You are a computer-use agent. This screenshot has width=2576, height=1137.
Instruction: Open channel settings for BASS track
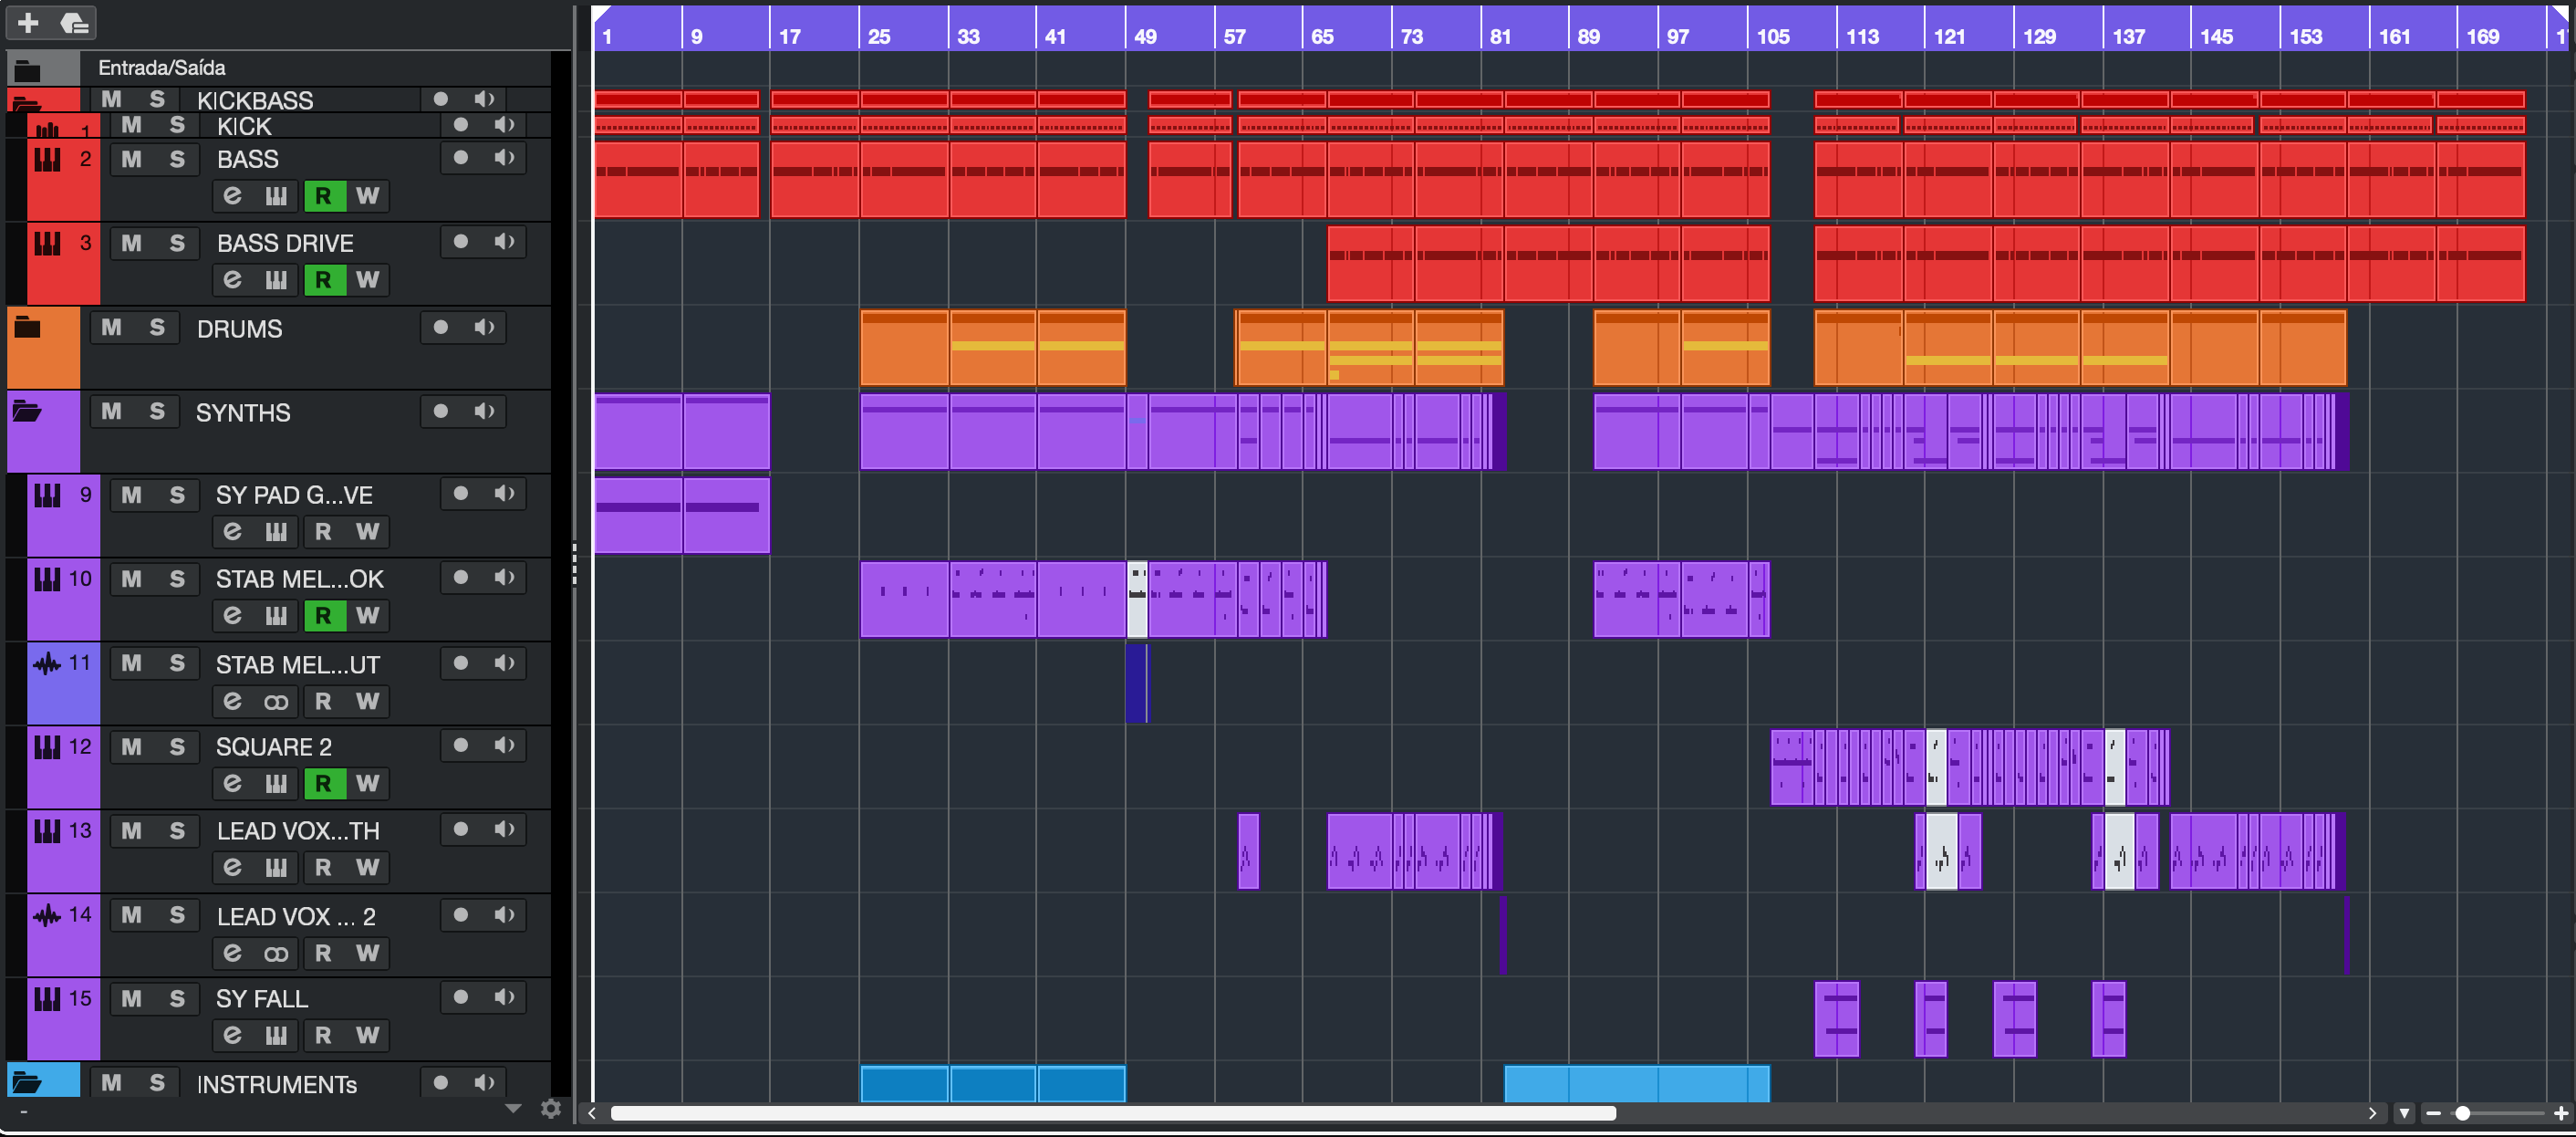(x=233, y=196)
